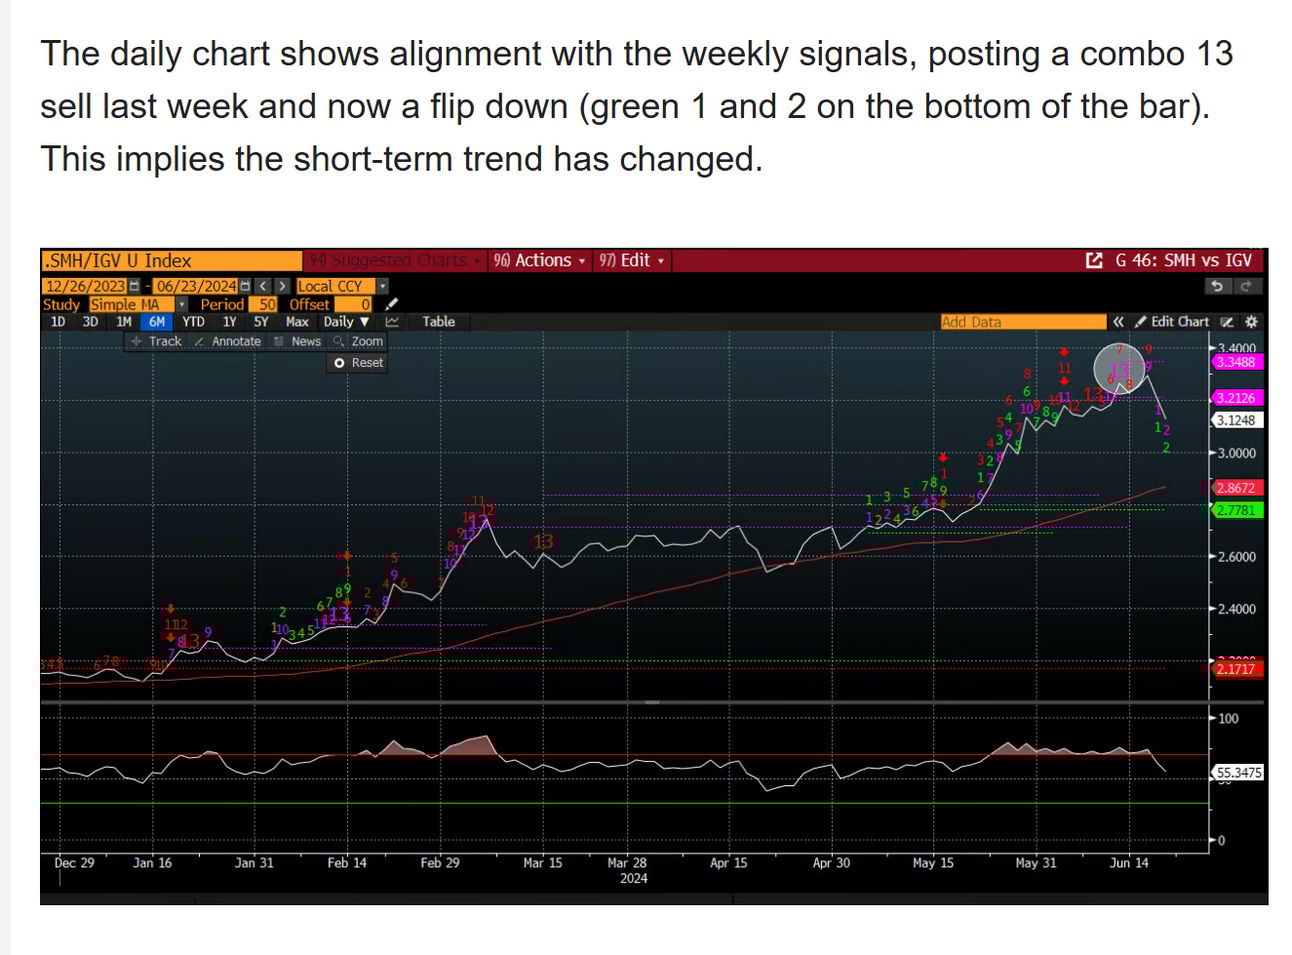Show News on the chart
This screenshot has width=1292, height=955.
pyautogui.click(x=297, y=341)
